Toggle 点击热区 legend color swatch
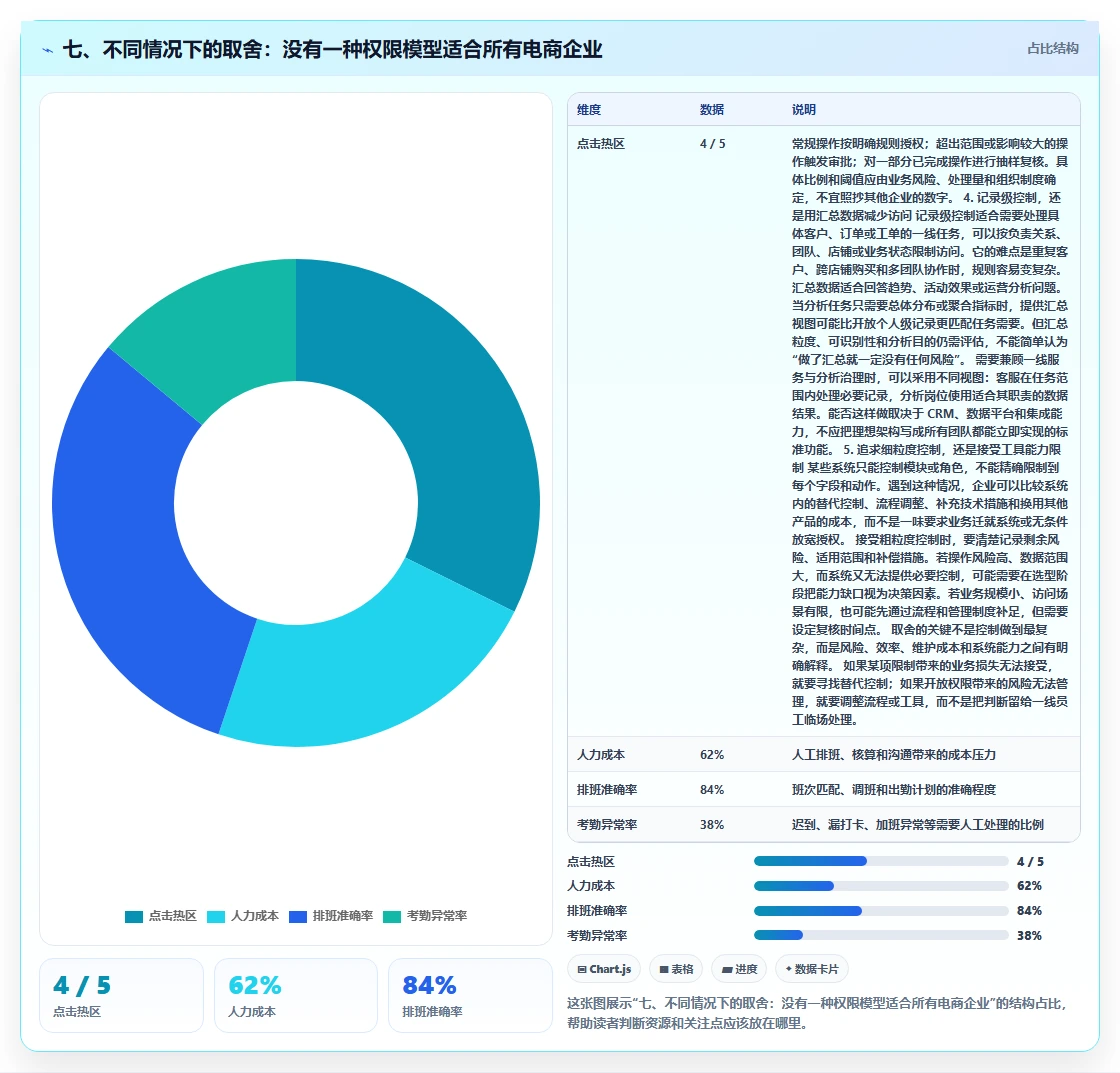The height and width of the screenshot is (1073, 1120). click(134, 917)
